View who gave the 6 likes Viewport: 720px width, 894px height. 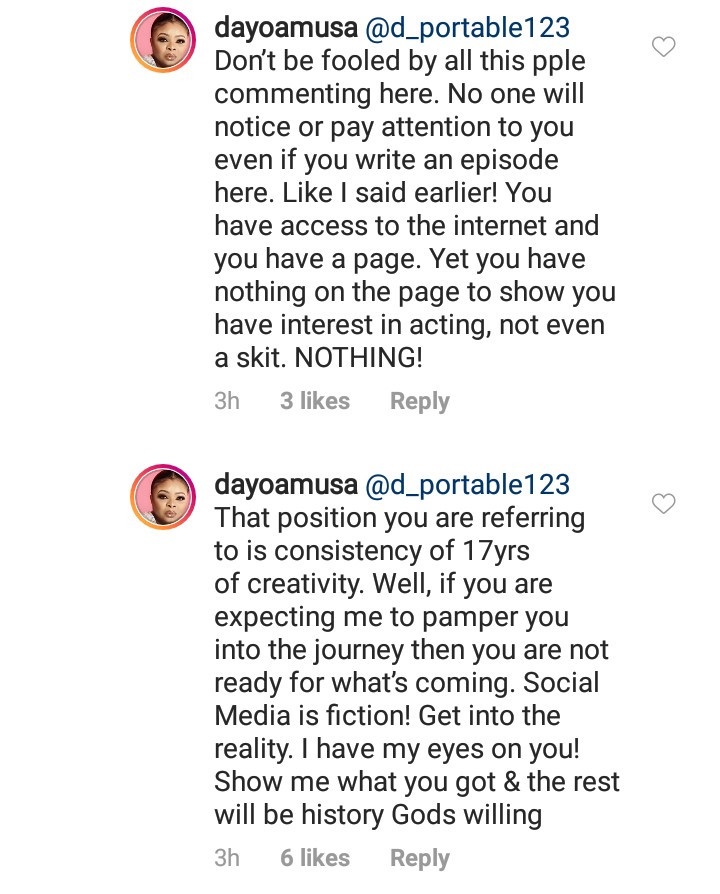tap(315, 858)
